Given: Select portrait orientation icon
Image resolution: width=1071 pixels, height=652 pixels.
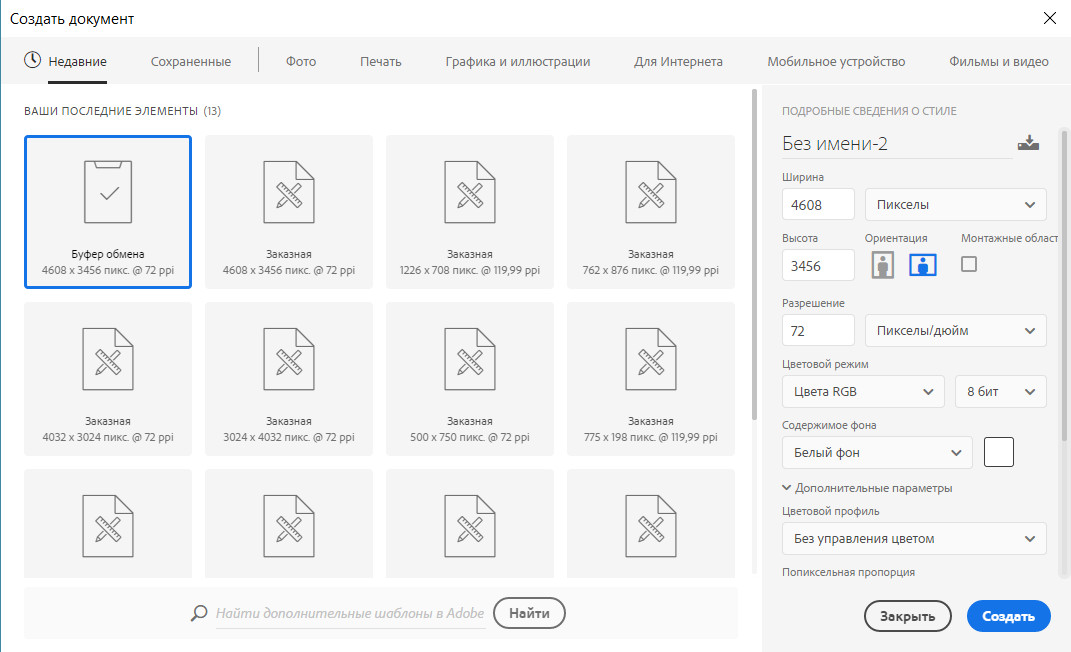Looking at the screenshot, I should [x=882, y=265].
